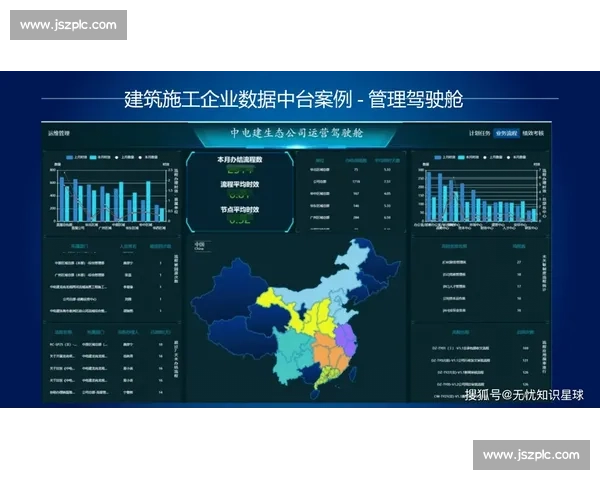Toggle dark-blue bar legend in right chart
Viewport: 600px width, 480px height.
pyautogui.click(x=445, y=157)
